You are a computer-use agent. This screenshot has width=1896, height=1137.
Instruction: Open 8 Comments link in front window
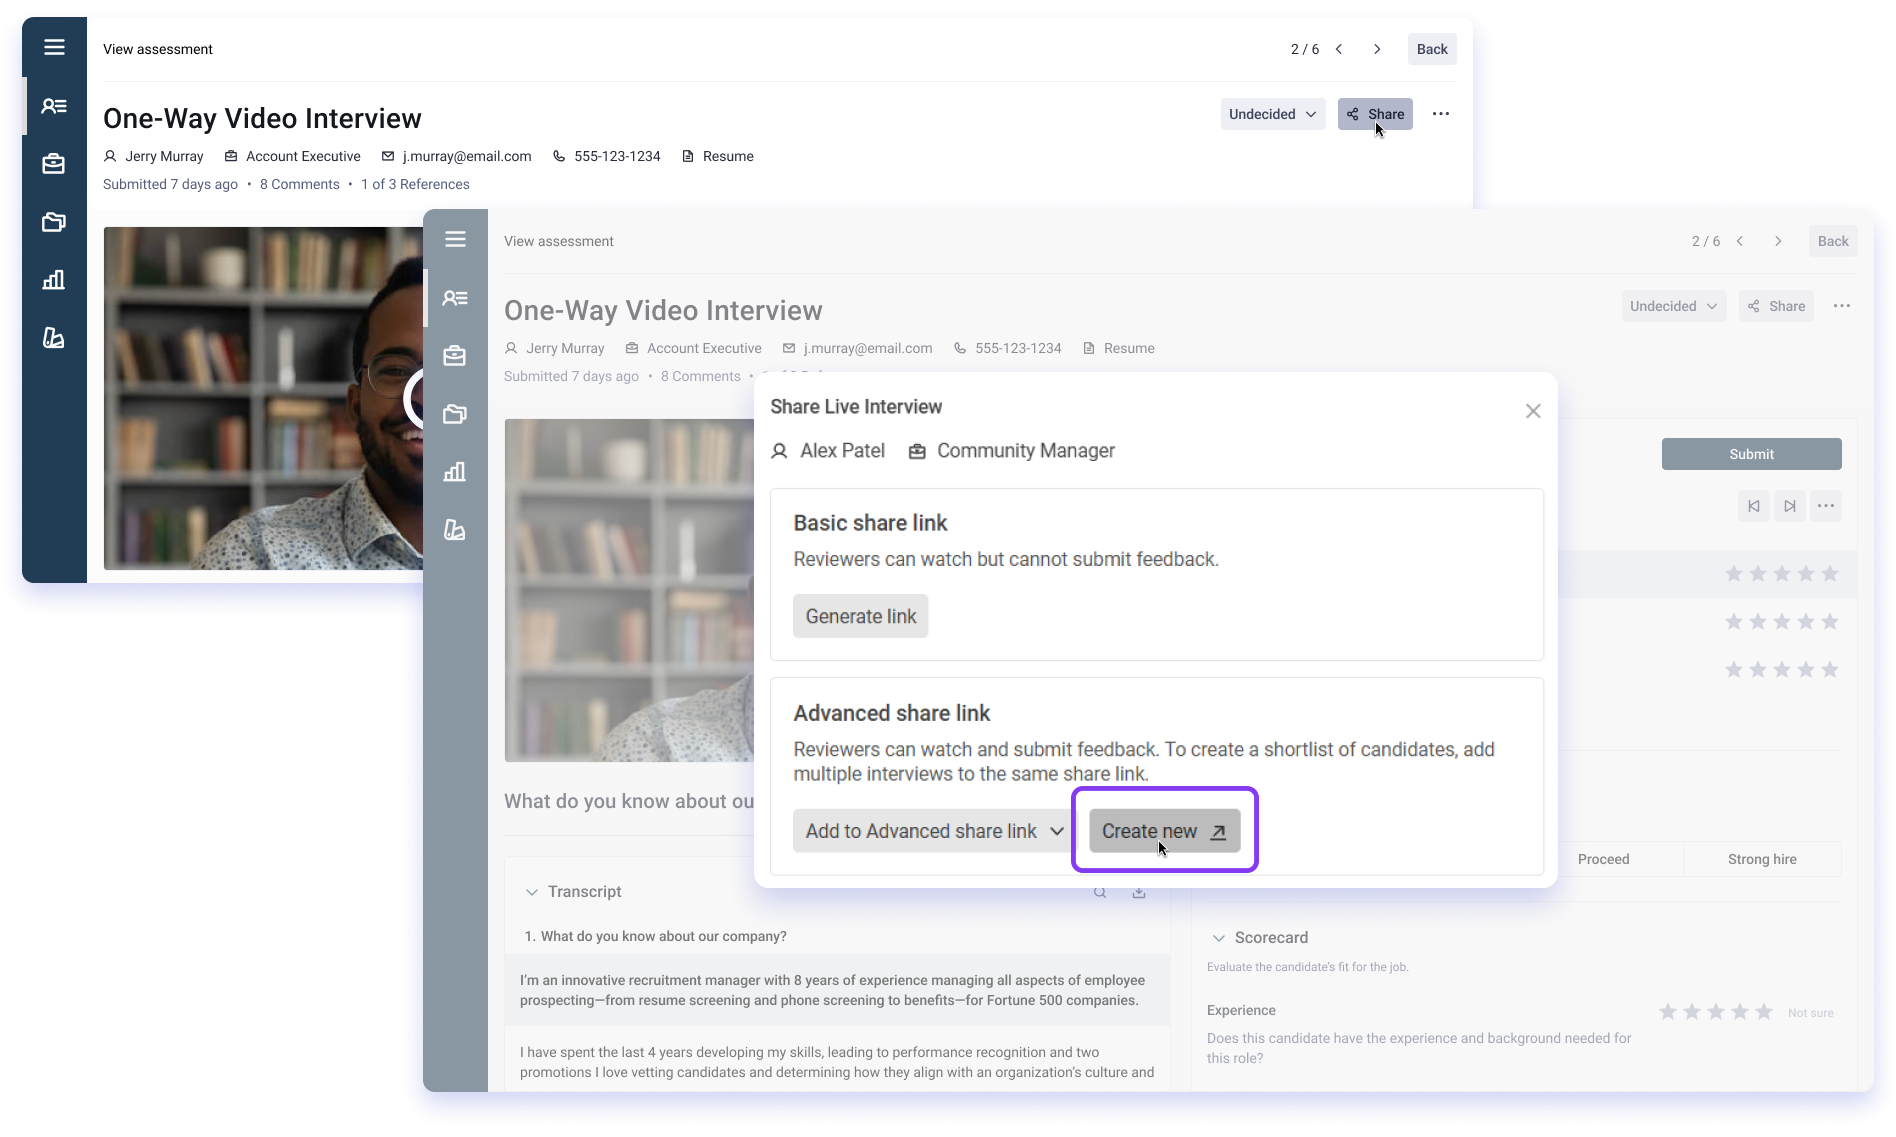[x=701, y=376]
